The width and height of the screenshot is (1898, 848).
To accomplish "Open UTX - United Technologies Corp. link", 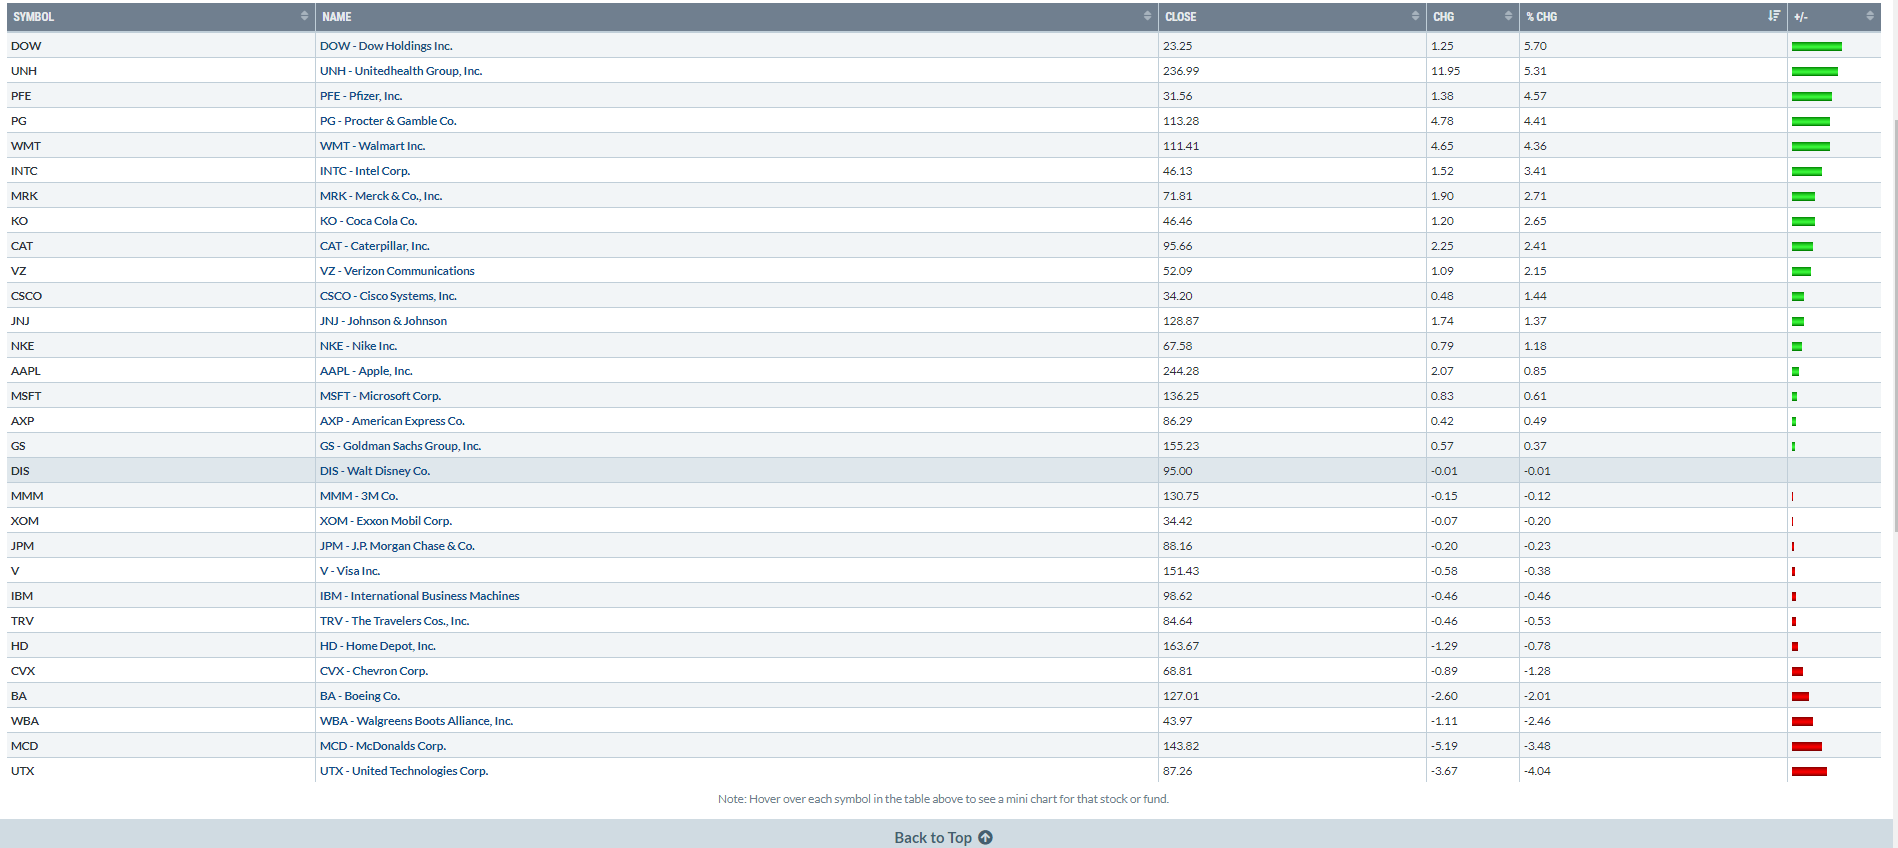I will coord(404,771).
